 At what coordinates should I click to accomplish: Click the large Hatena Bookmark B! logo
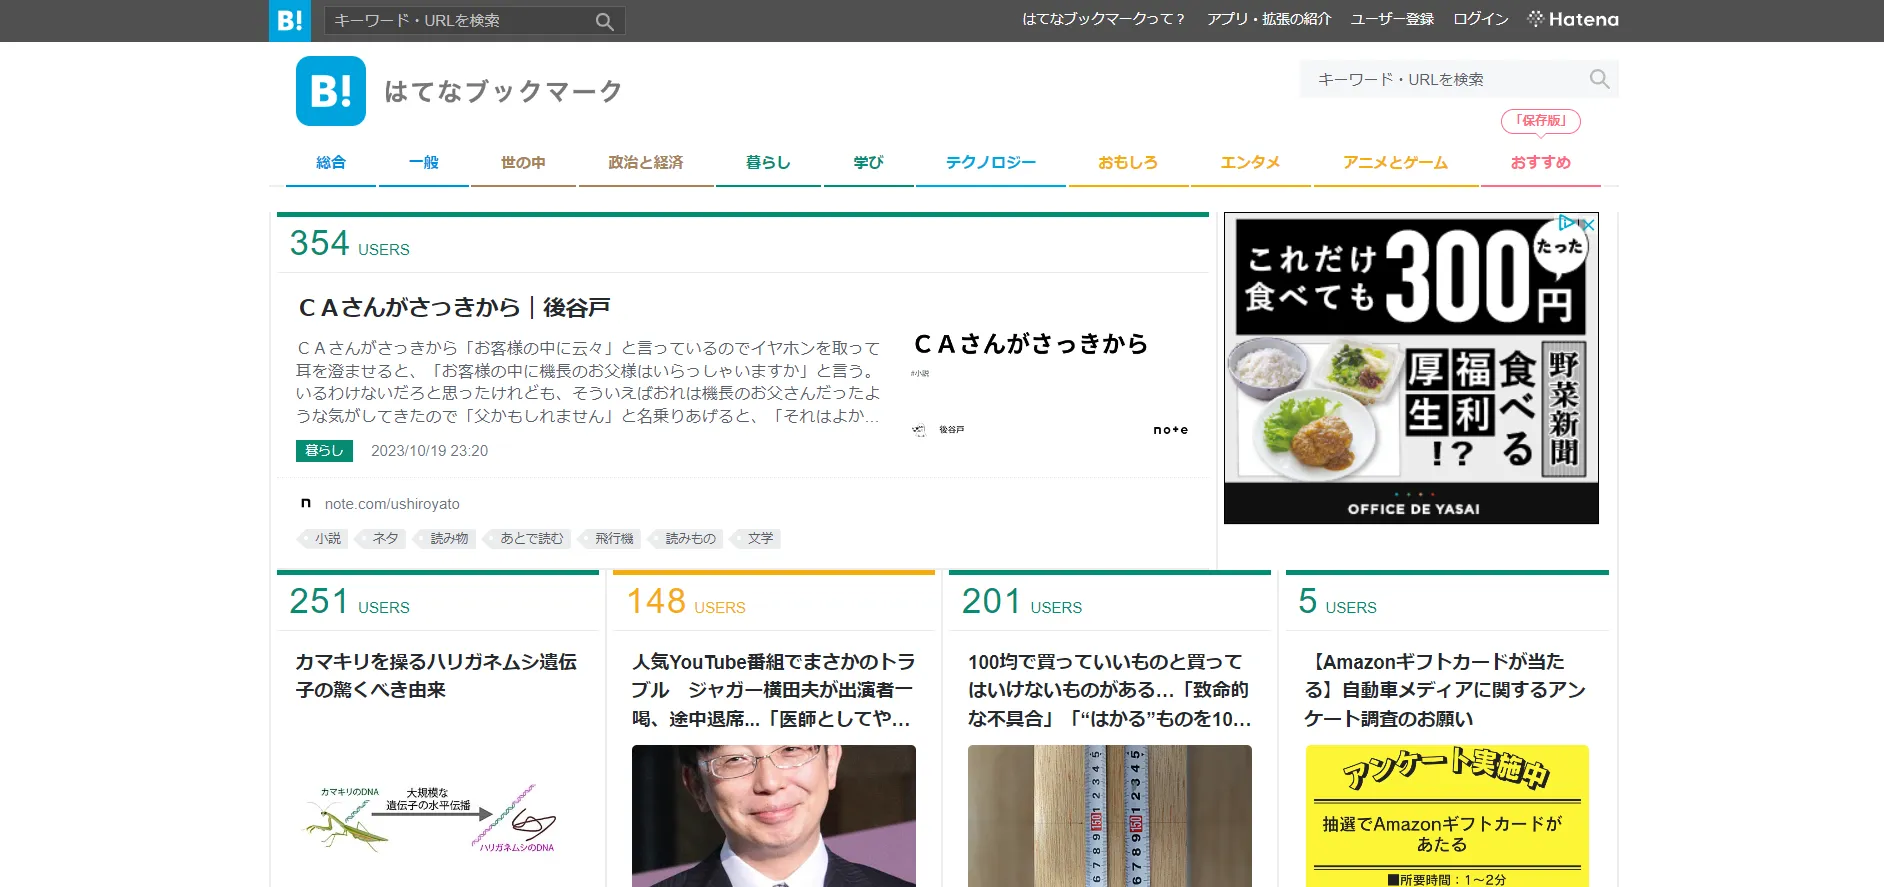click(x=331, y=91)
